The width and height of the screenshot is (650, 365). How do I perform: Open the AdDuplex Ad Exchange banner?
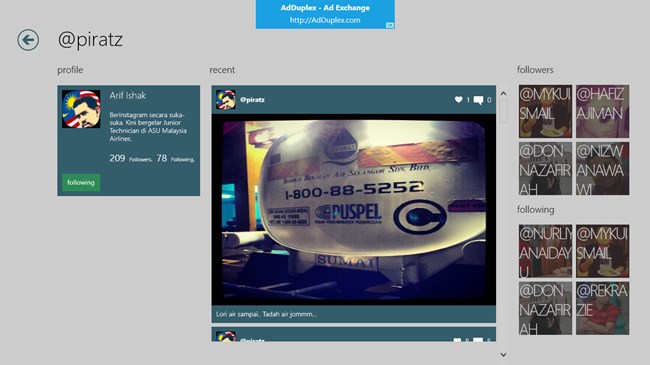325,14
